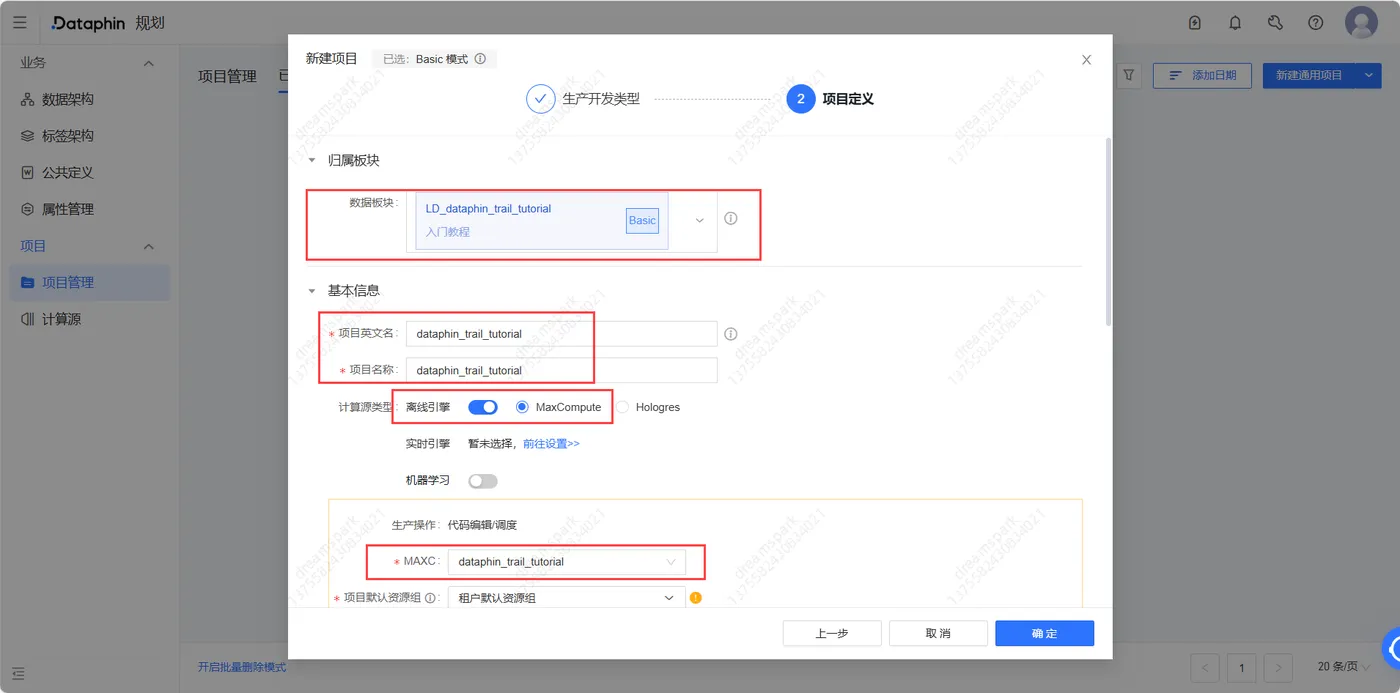Click the dialog's vertical scrollbar
Image resolution: width=1400 pixels, height=693 pixels.
coord(1108,231)
